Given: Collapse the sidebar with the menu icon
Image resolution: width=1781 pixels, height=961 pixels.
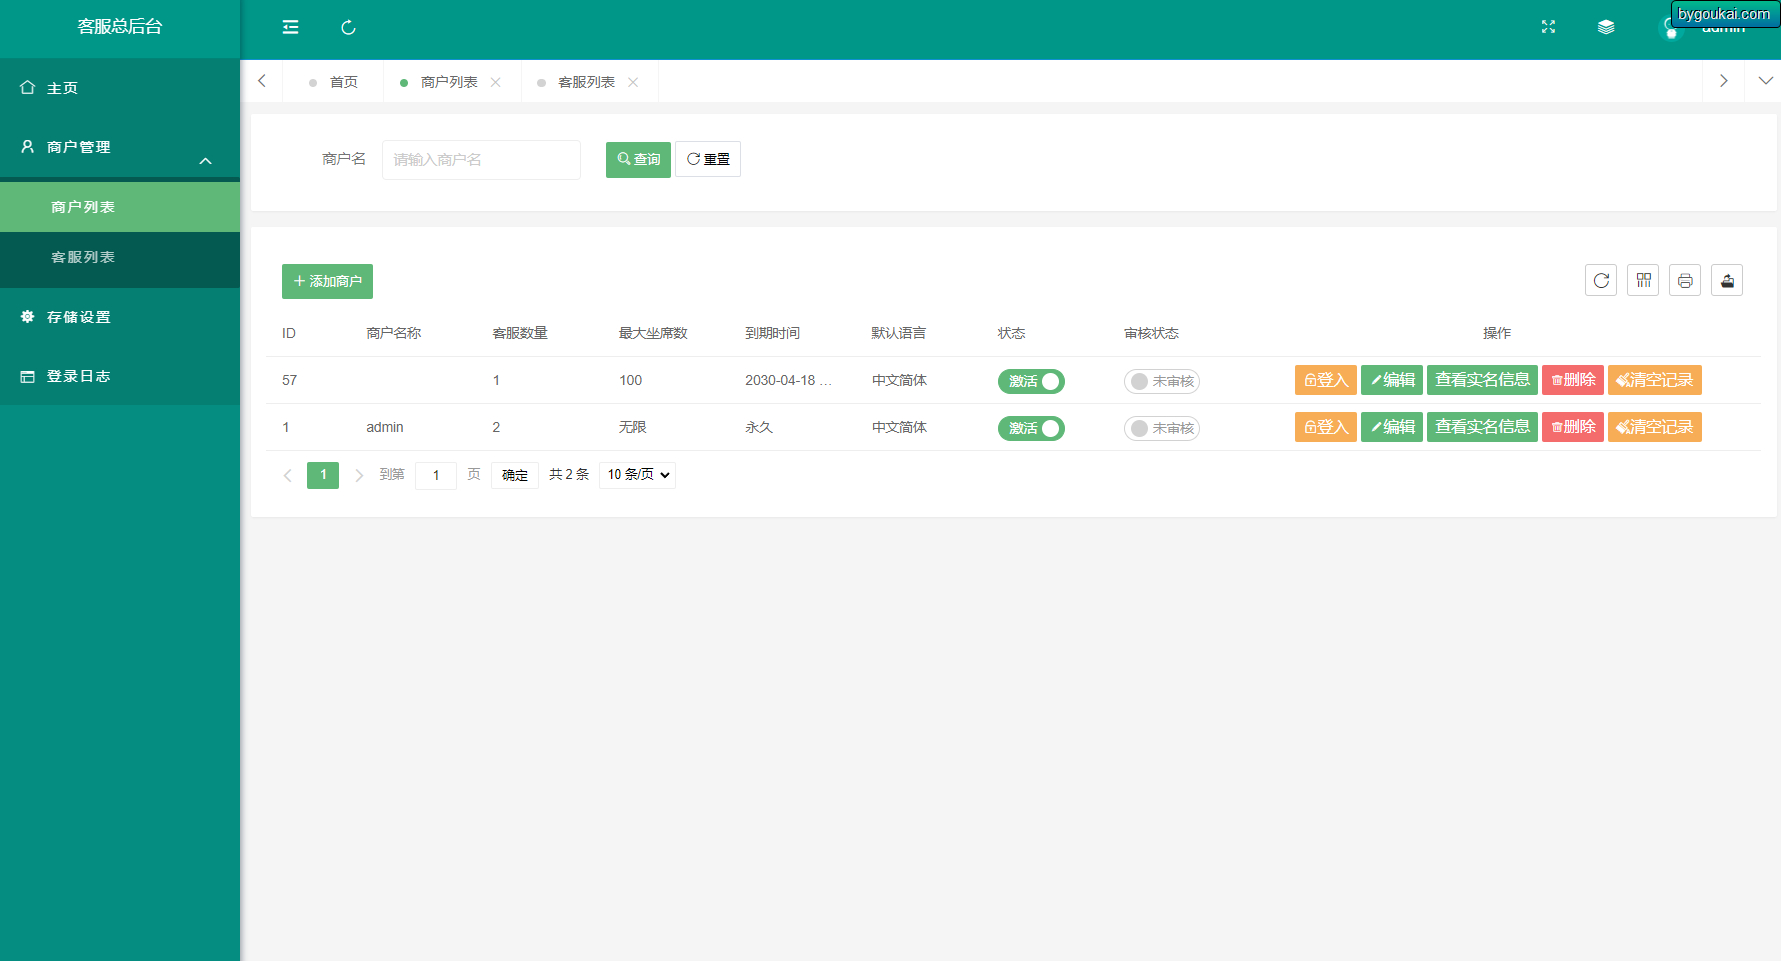Looking at the screenshot, I should click(291, 27).
